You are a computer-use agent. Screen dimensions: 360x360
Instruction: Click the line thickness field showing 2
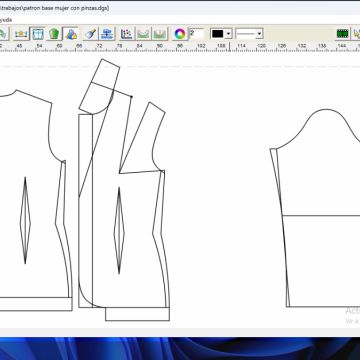(196, 34)
